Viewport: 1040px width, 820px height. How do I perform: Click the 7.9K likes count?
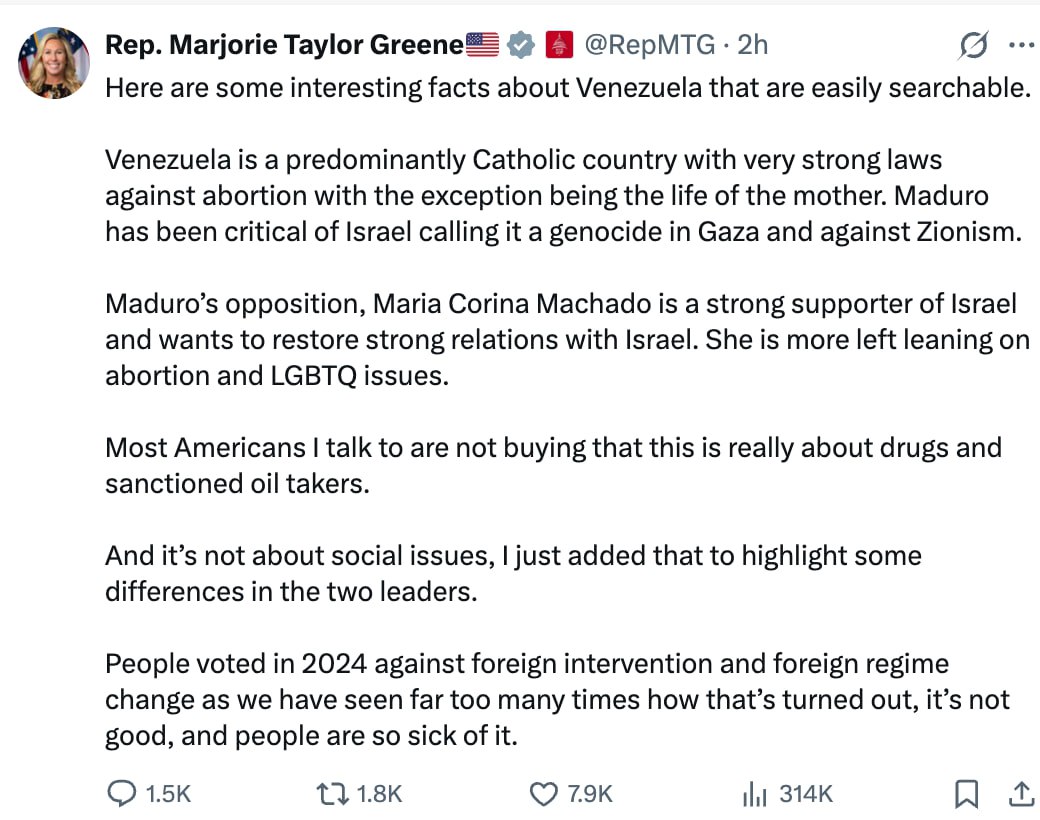coord(590,794)
